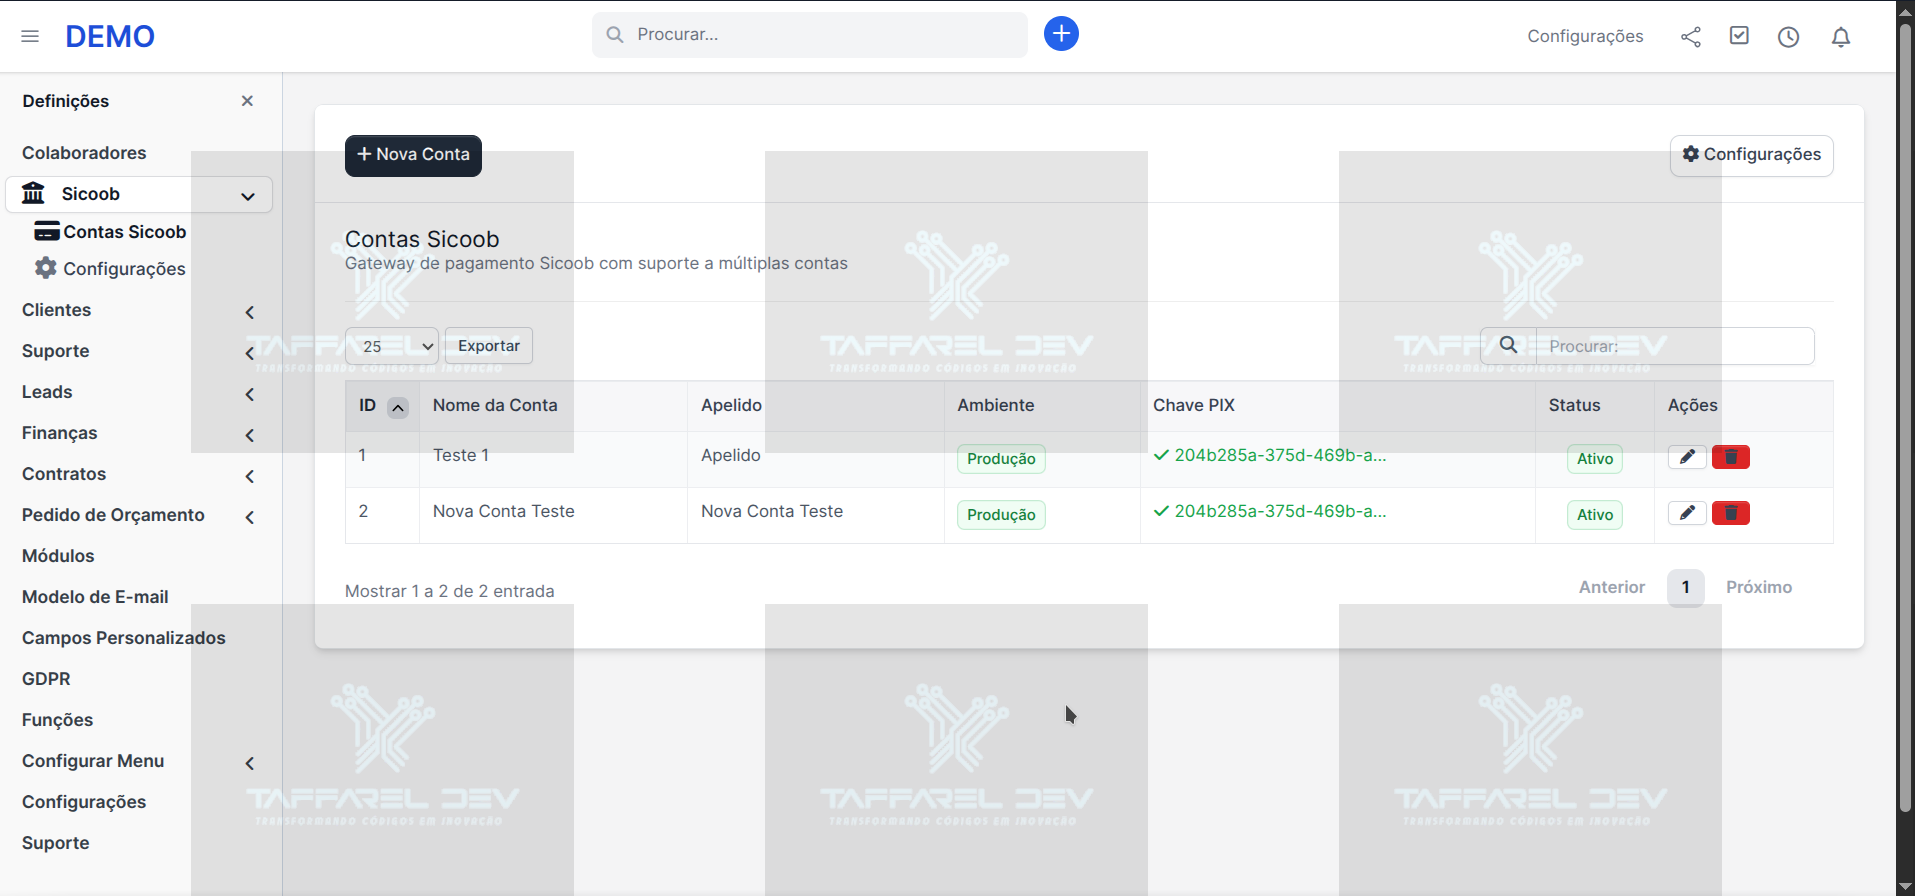Open notifications bell icon

click(1841, 37)
